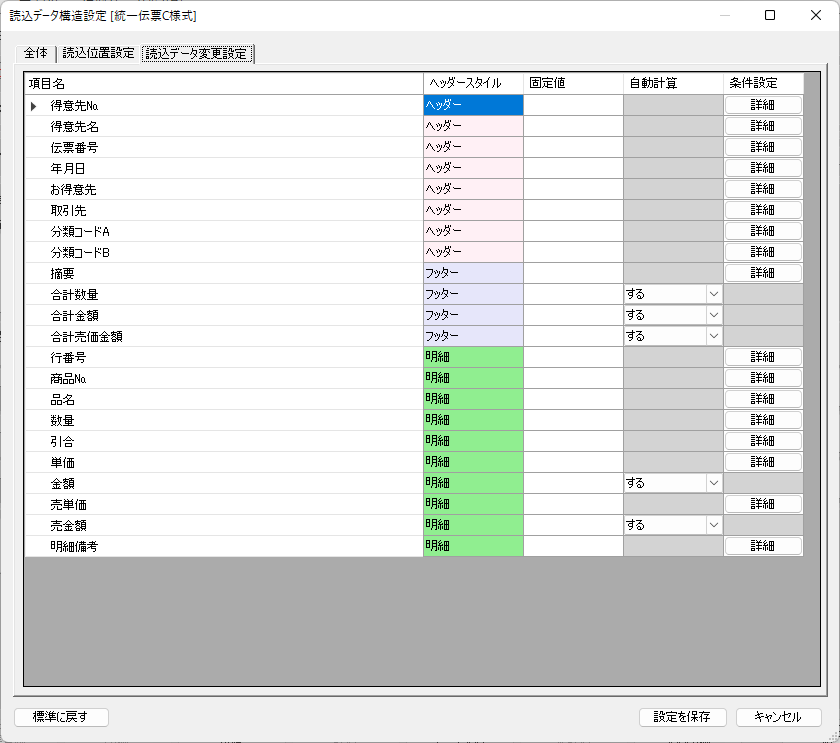Click 固定値 field for 明細備考 row

[573, 546]
